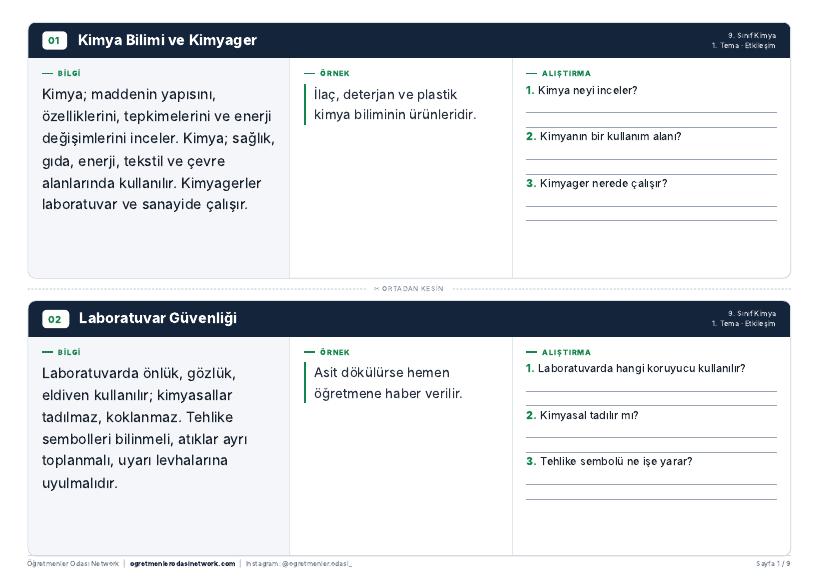Click the ORTADAN KESİN scissors cut marker
Image resolution: width=819 pixels, height=579 pixels.
pyautogui.click(x=409, y=289)
